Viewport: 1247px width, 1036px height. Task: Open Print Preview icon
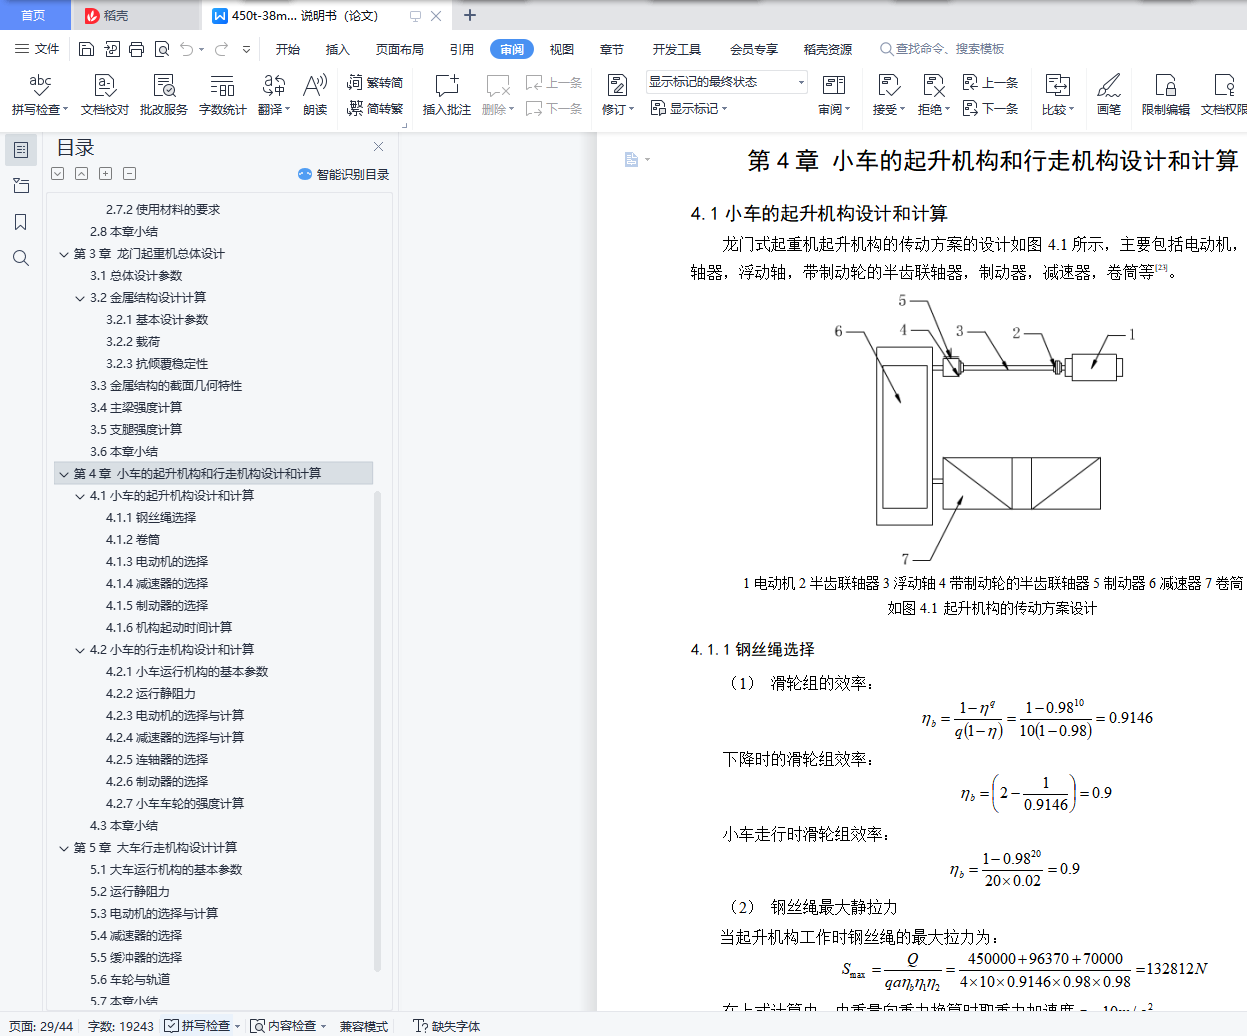[161, 49]
